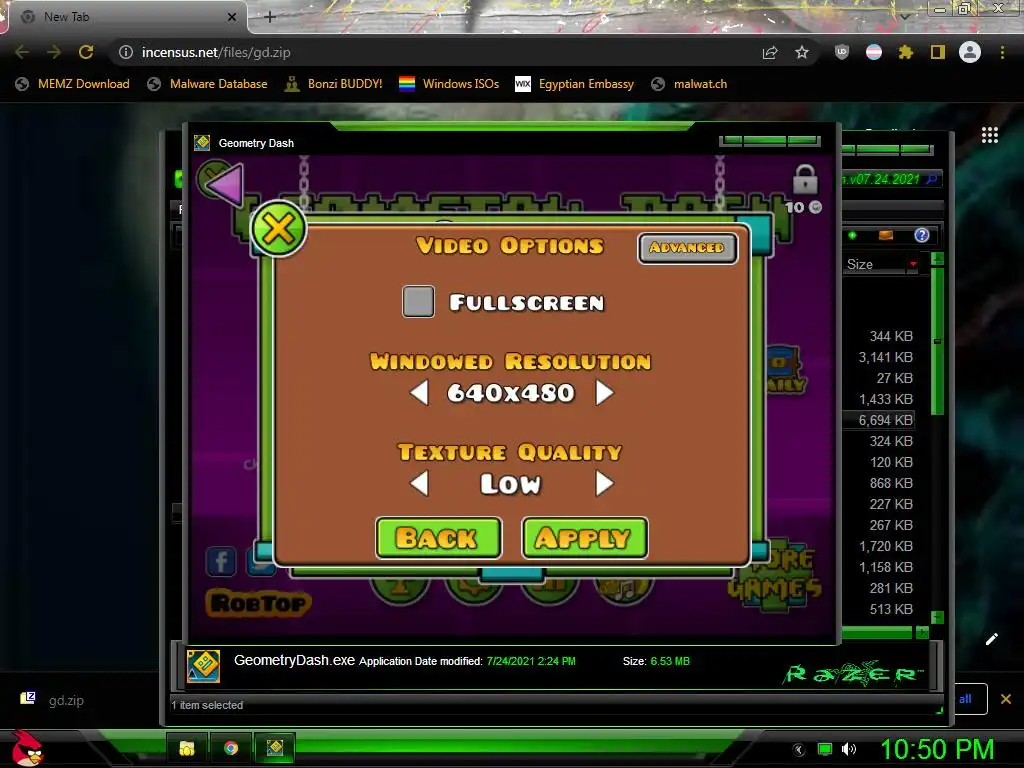Go back in Chrome
The width and height of the screenshot is (1024, 768).
[22, 52]
